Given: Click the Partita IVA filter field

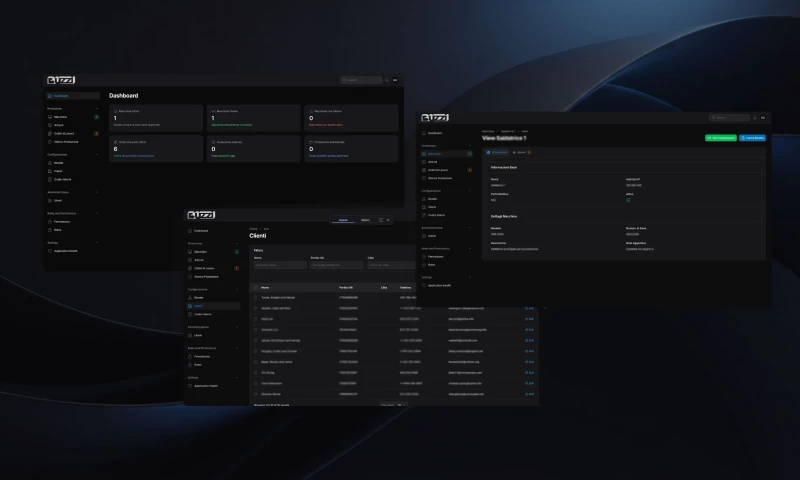Looking at the screenshot, I should coord(337,265).
